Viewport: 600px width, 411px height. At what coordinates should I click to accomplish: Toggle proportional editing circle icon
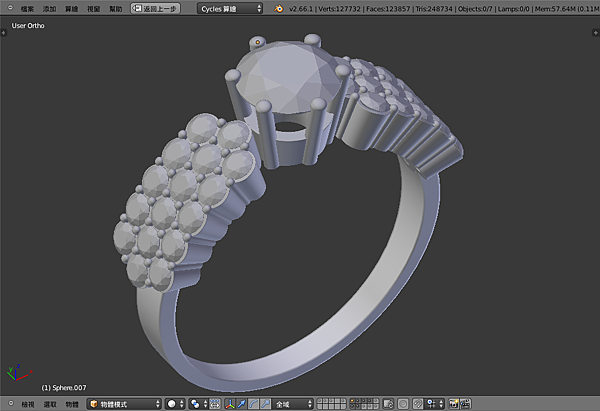pyautogui.click(x=403, y=404)
